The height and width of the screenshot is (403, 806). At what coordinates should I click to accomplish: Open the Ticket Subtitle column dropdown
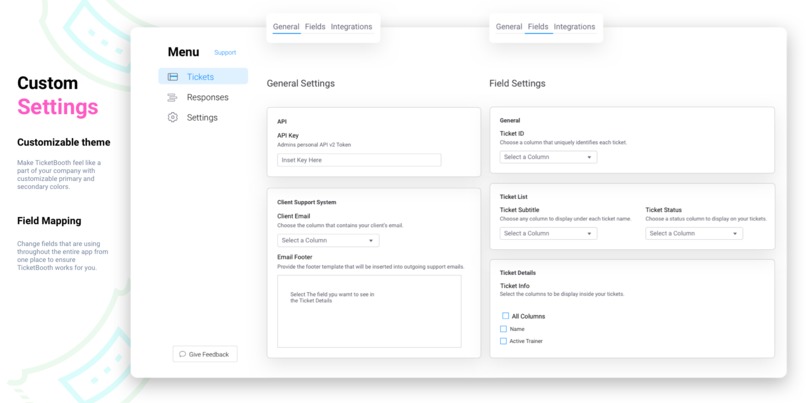pos(548,233)
